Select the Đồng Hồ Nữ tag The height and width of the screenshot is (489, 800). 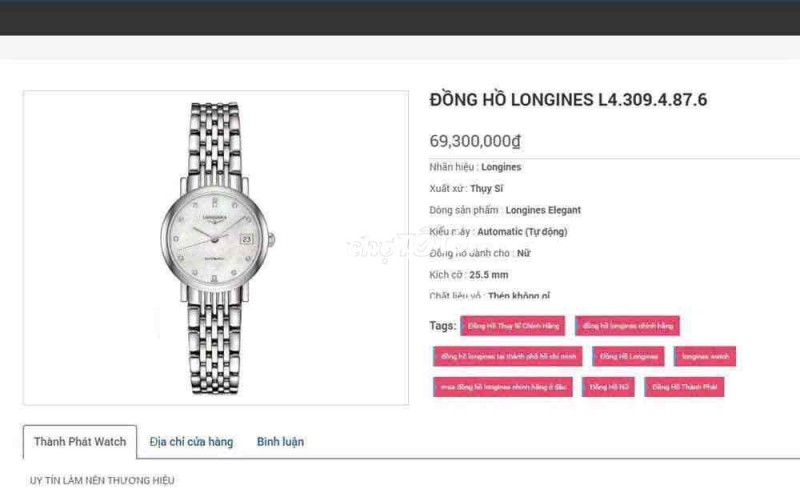(x=608, y=387)
